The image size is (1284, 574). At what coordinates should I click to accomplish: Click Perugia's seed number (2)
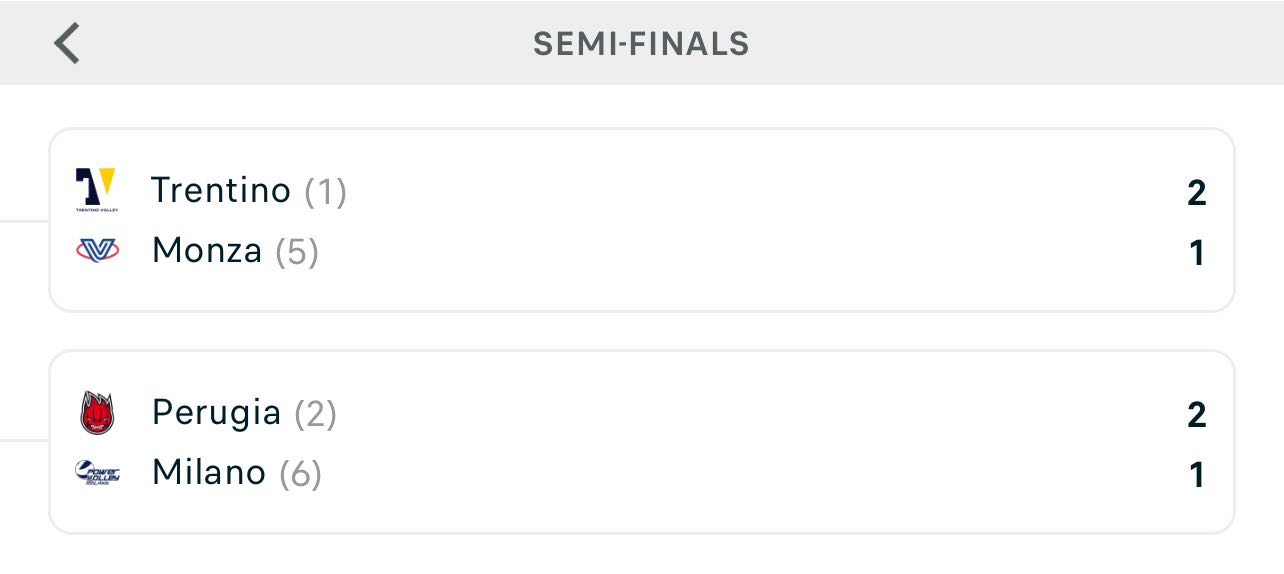[x=316, y=413]
